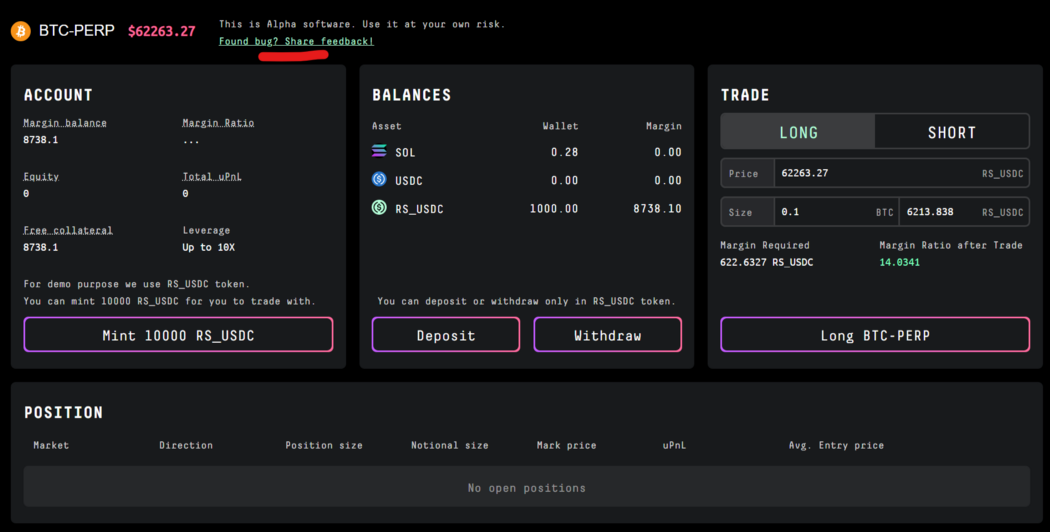1050x532 pixels.
Task: Click the Avg. Entry price column header
Action: 836,445
